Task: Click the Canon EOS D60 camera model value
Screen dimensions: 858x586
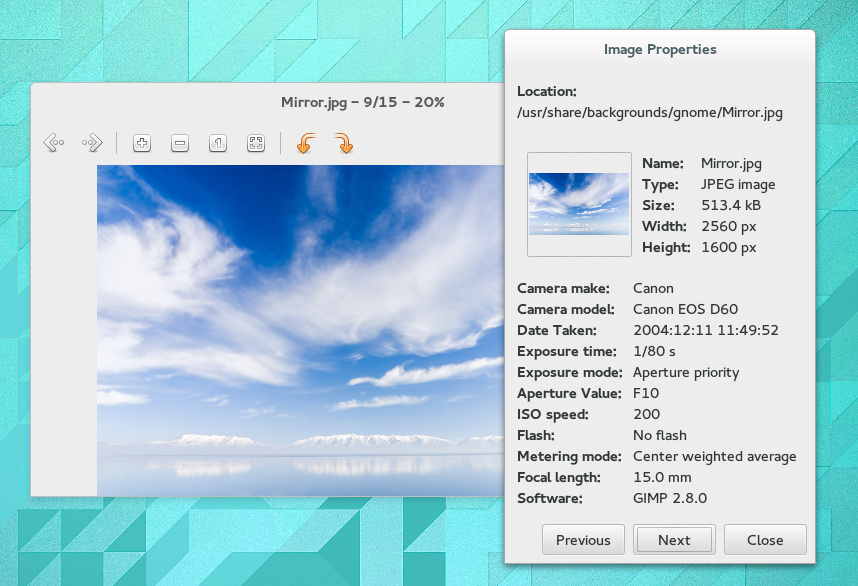Action: (x=685, y=309)
